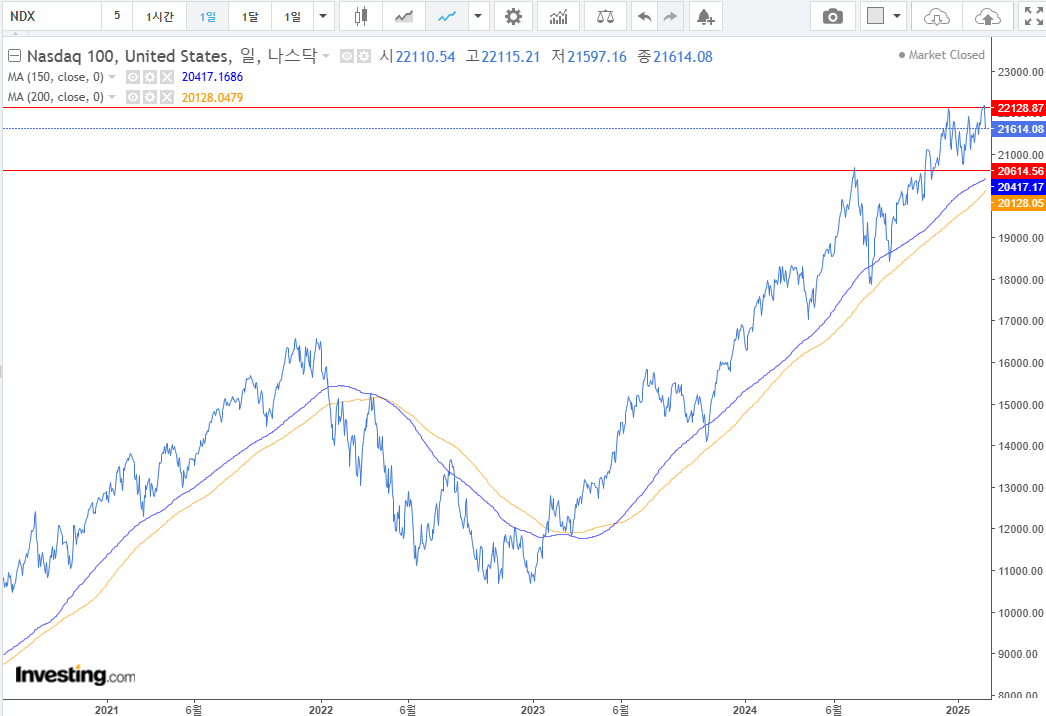The image size is (1046, 716).
Task: Hide the MA (150, close, 0) line
Action: pyautogui.click(x=133, y=77)
